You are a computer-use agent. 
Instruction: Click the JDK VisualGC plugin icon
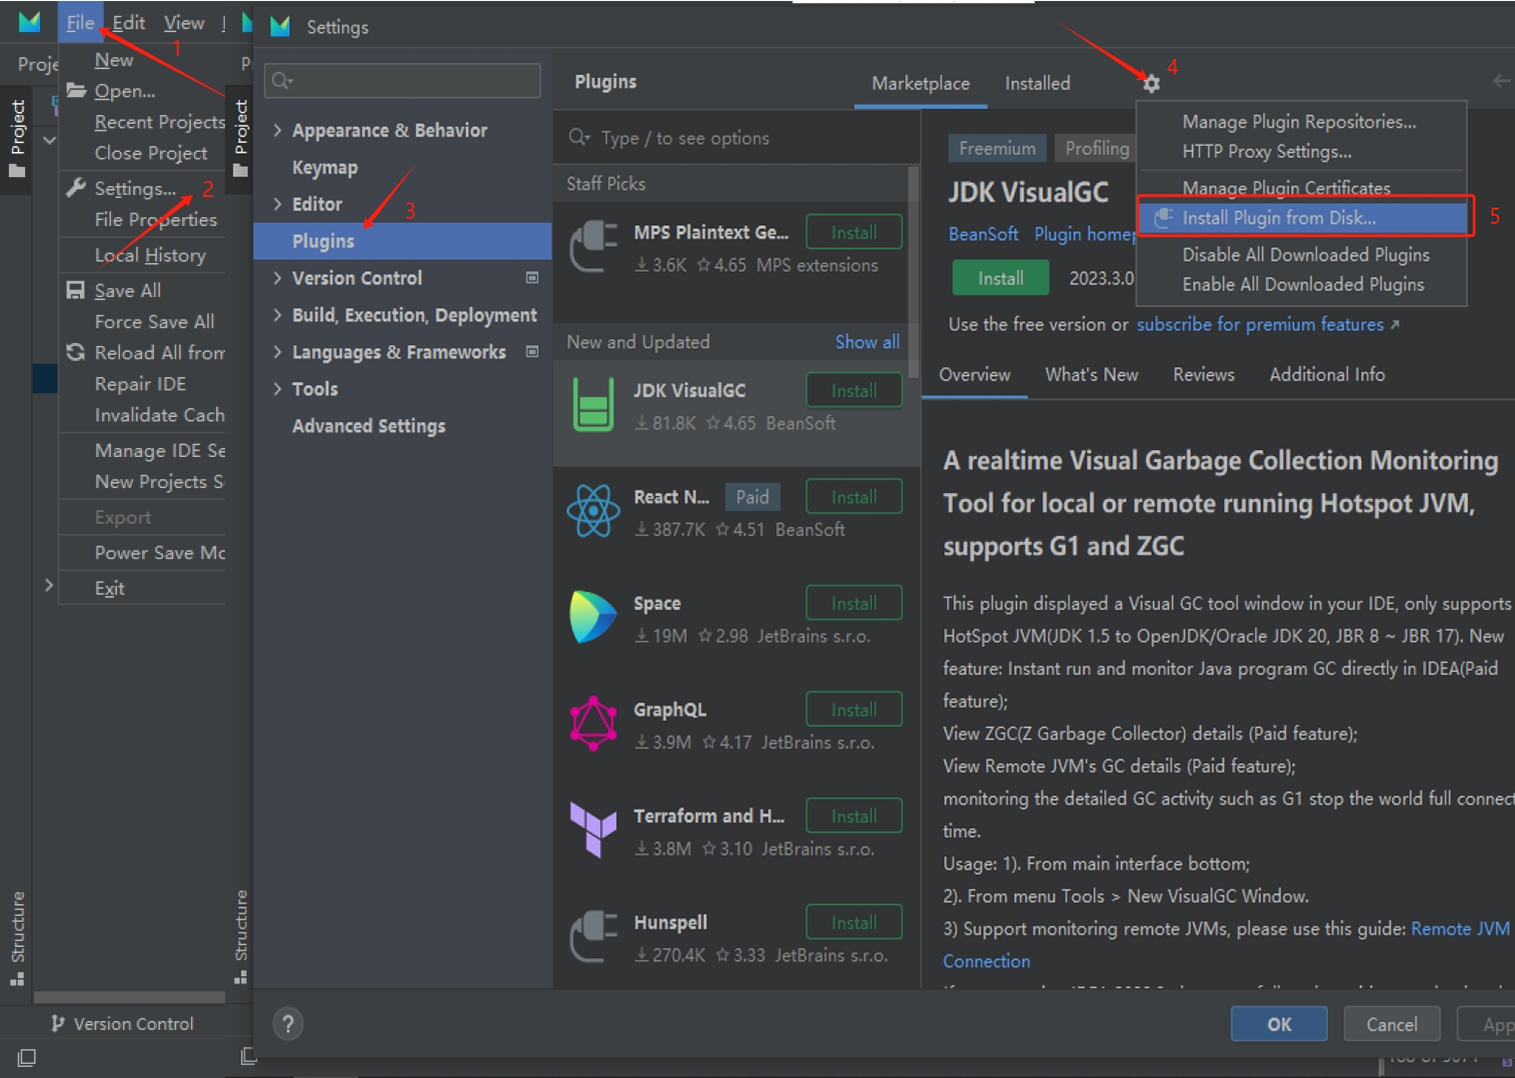click(593, 406)
